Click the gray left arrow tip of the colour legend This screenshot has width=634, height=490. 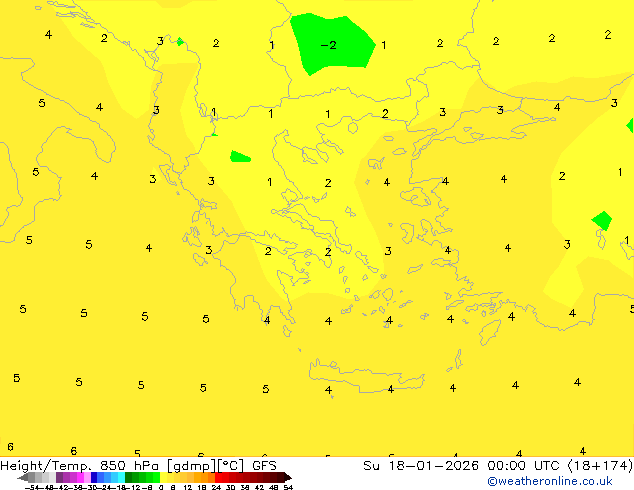click(x=21, y=477)
